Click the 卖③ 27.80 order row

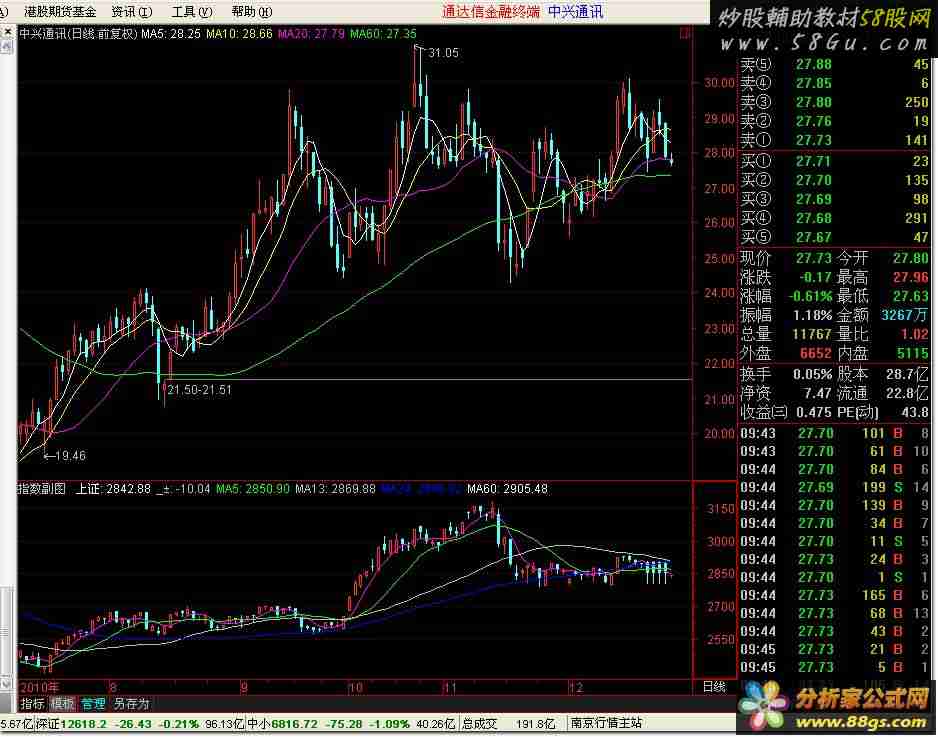[835, 102]
